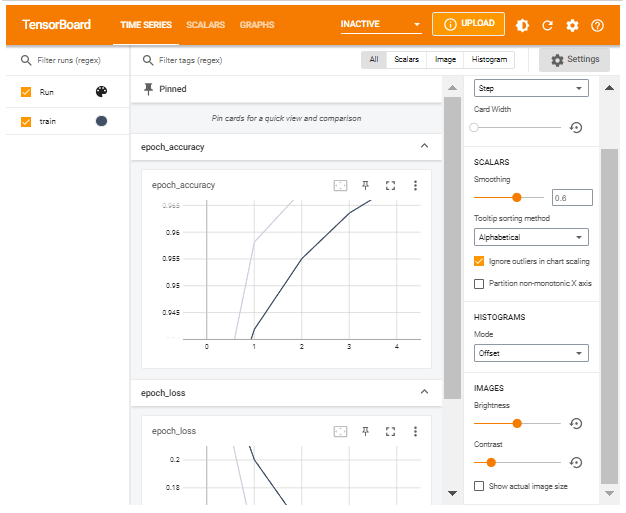Screen dimensions: 626x513
Task: Click the Brightness slider handle
Action: 517,424
